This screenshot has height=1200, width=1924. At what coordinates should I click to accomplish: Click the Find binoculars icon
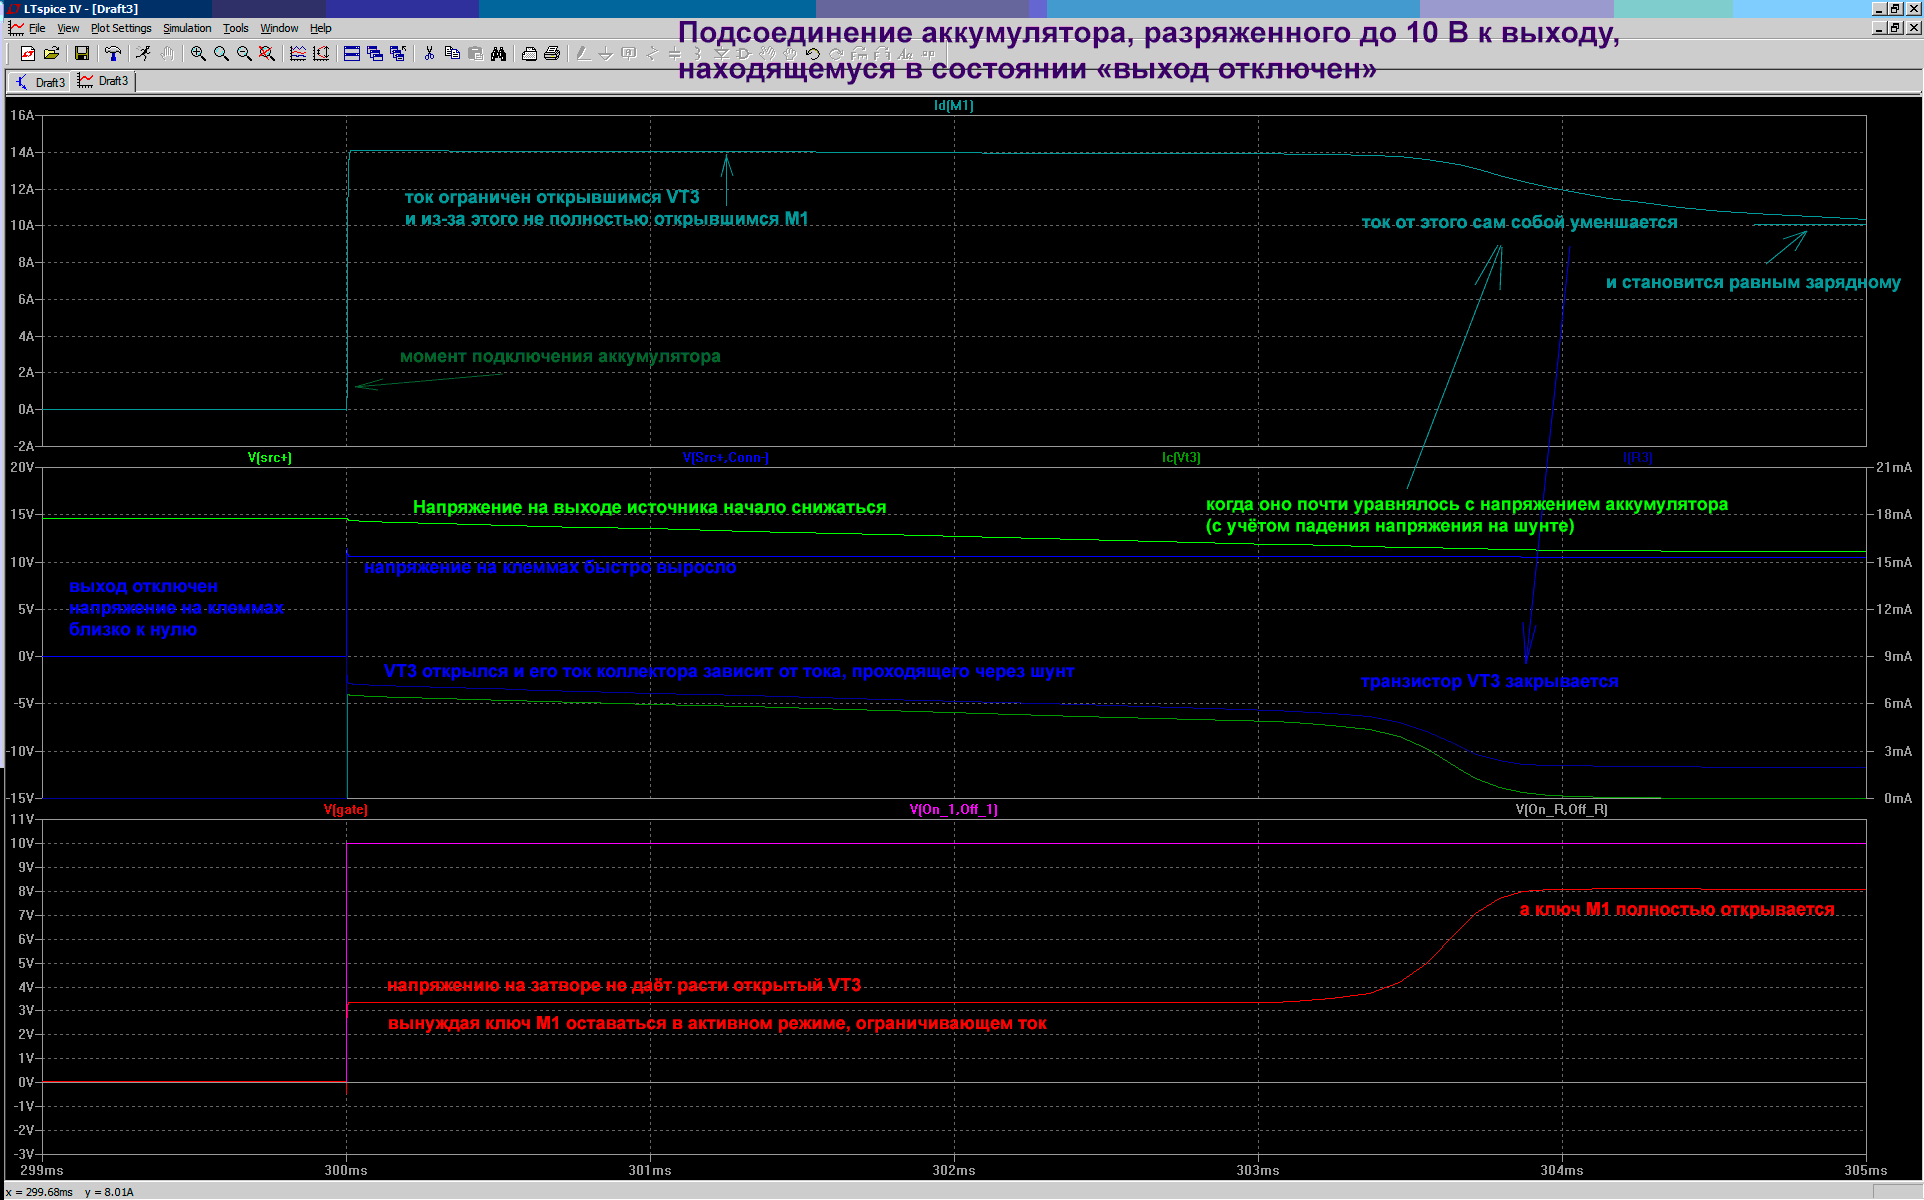click(498, 53)
